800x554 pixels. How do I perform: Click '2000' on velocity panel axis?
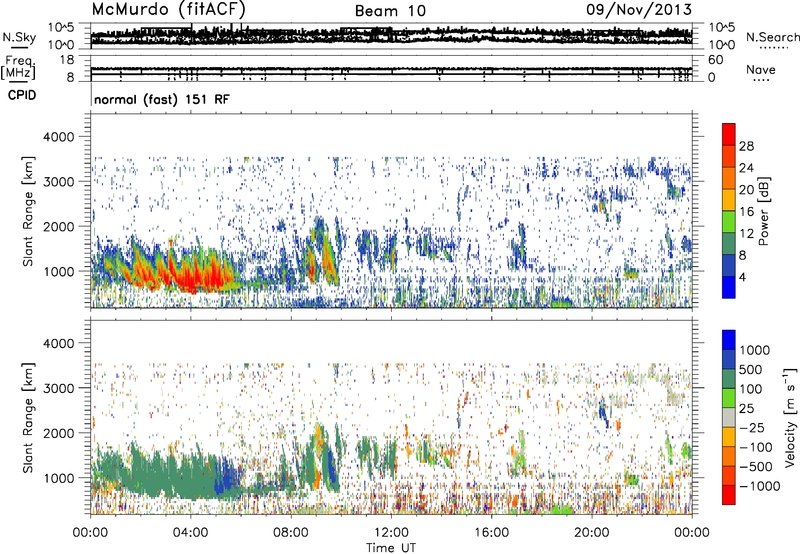pyautogui.click(x=59, y=433)
